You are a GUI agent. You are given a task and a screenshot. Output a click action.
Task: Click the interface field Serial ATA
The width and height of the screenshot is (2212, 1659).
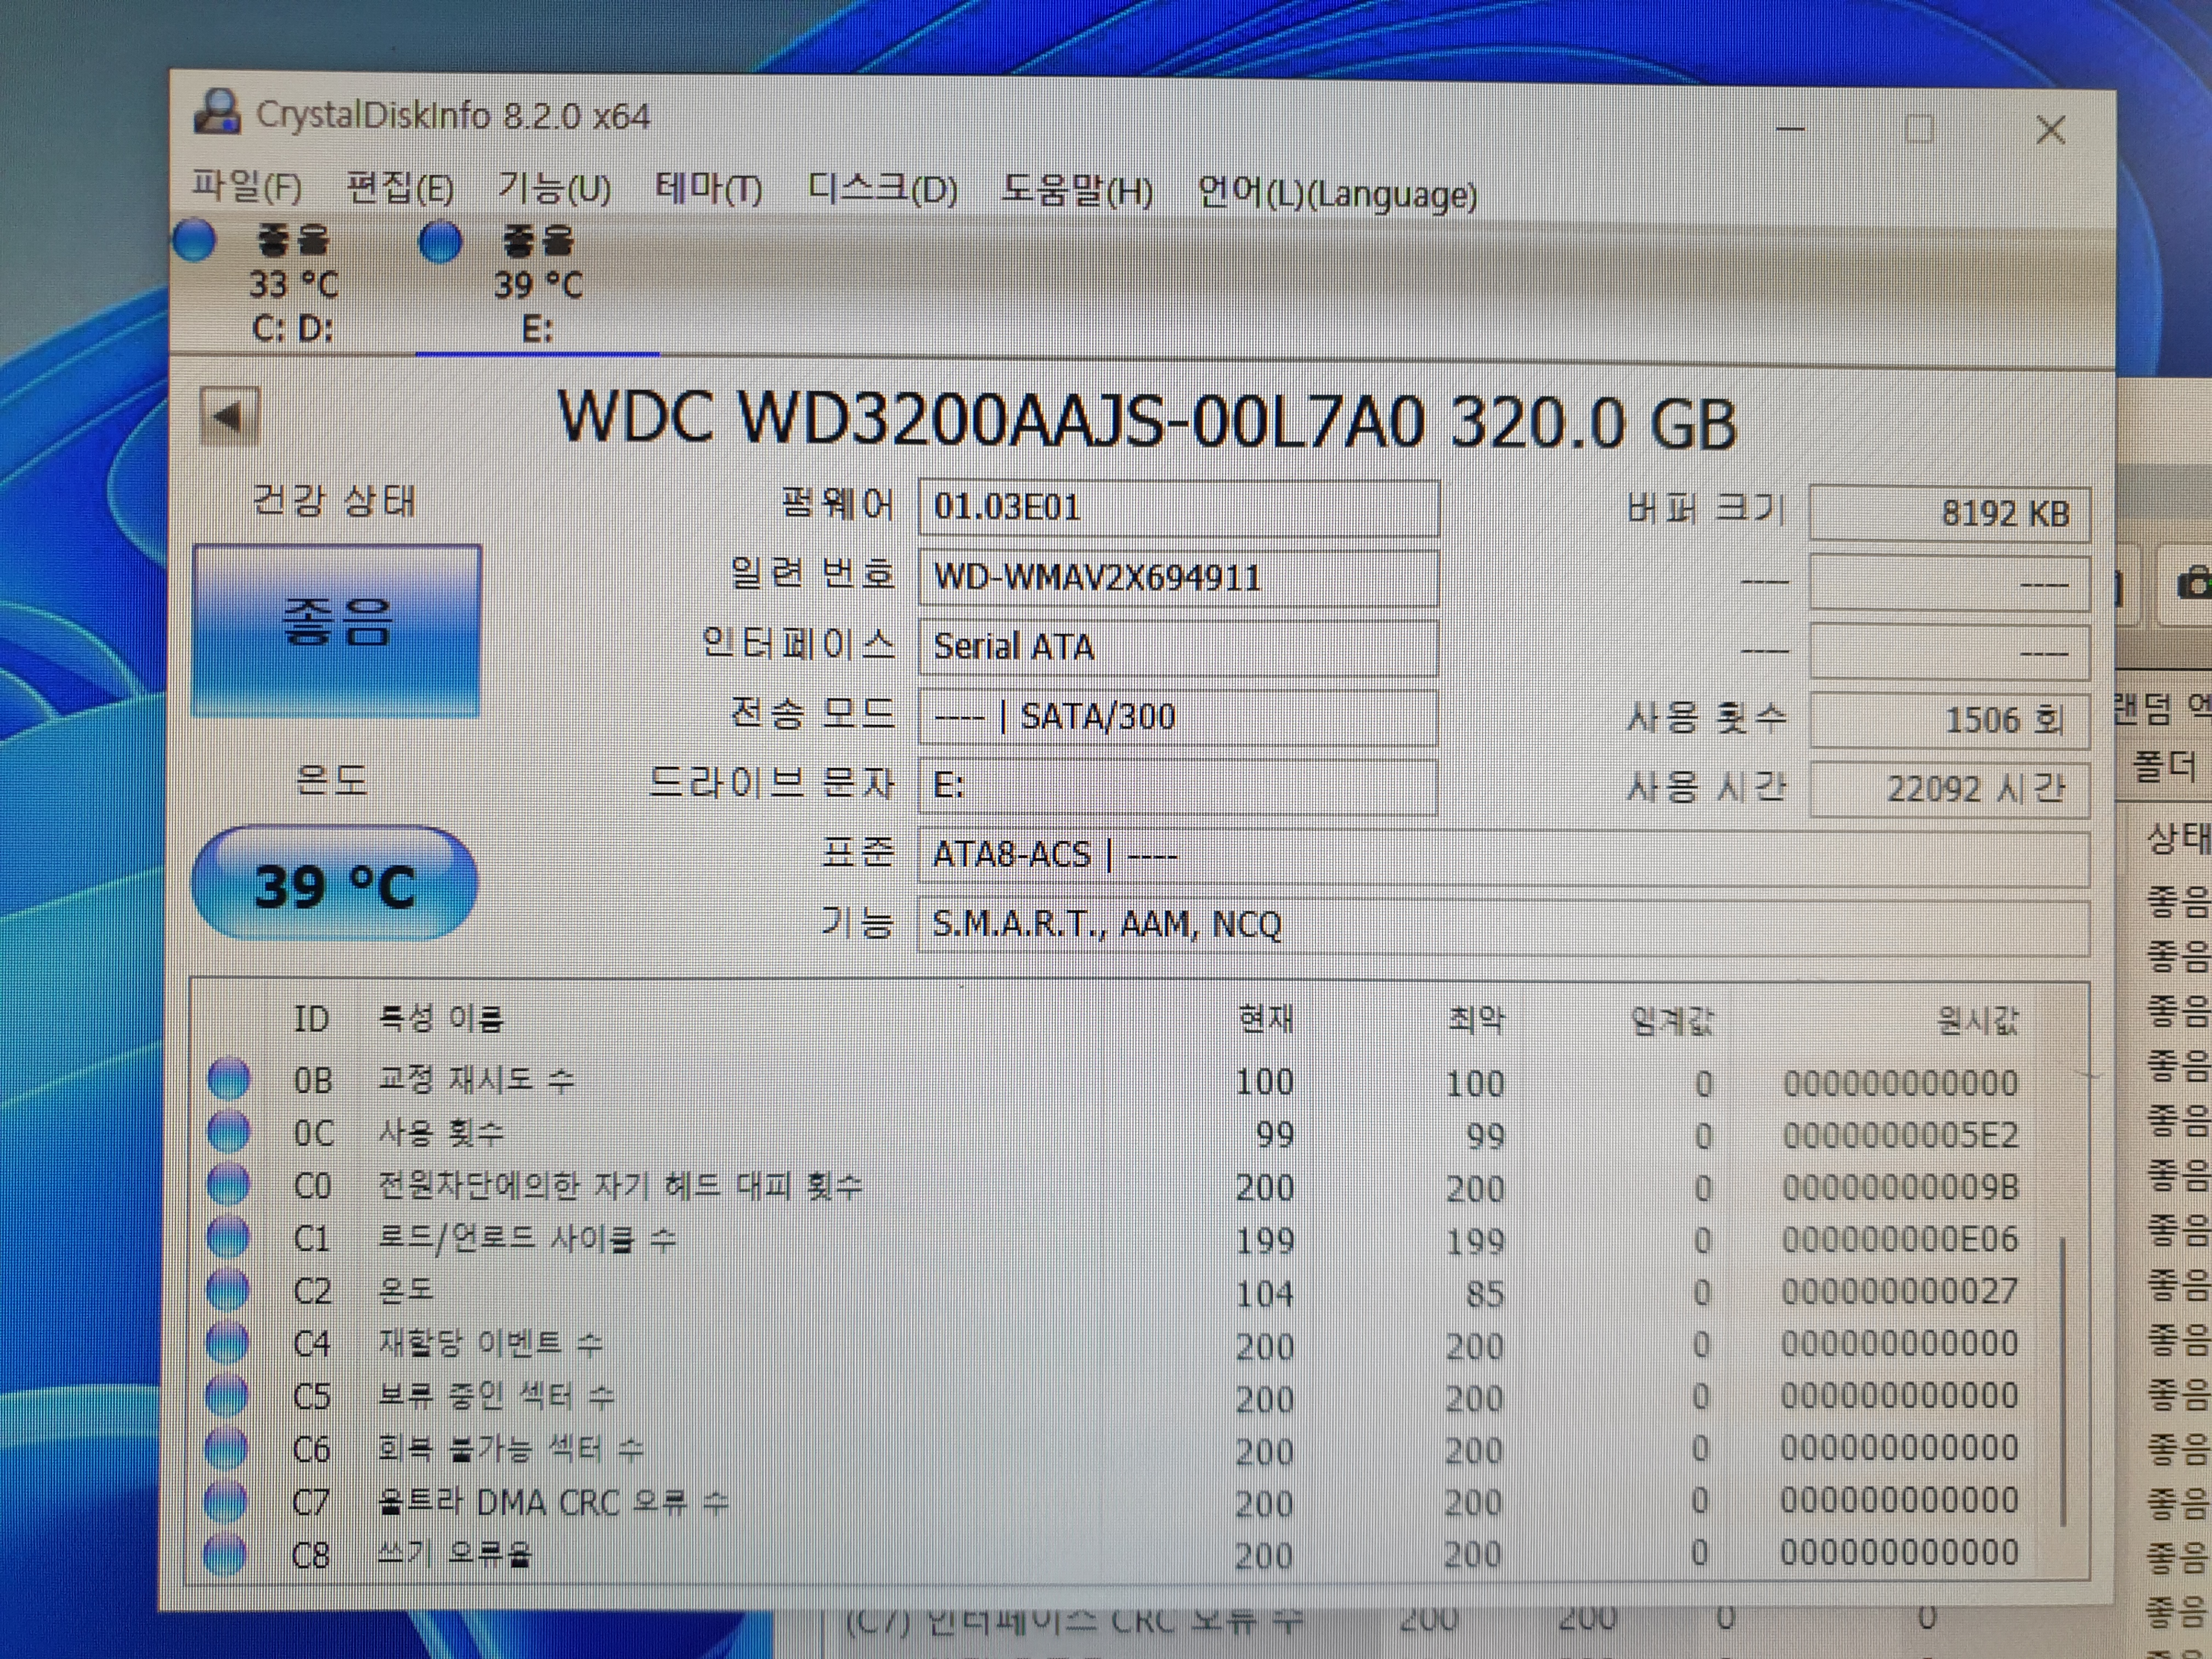pos(1178,647)
